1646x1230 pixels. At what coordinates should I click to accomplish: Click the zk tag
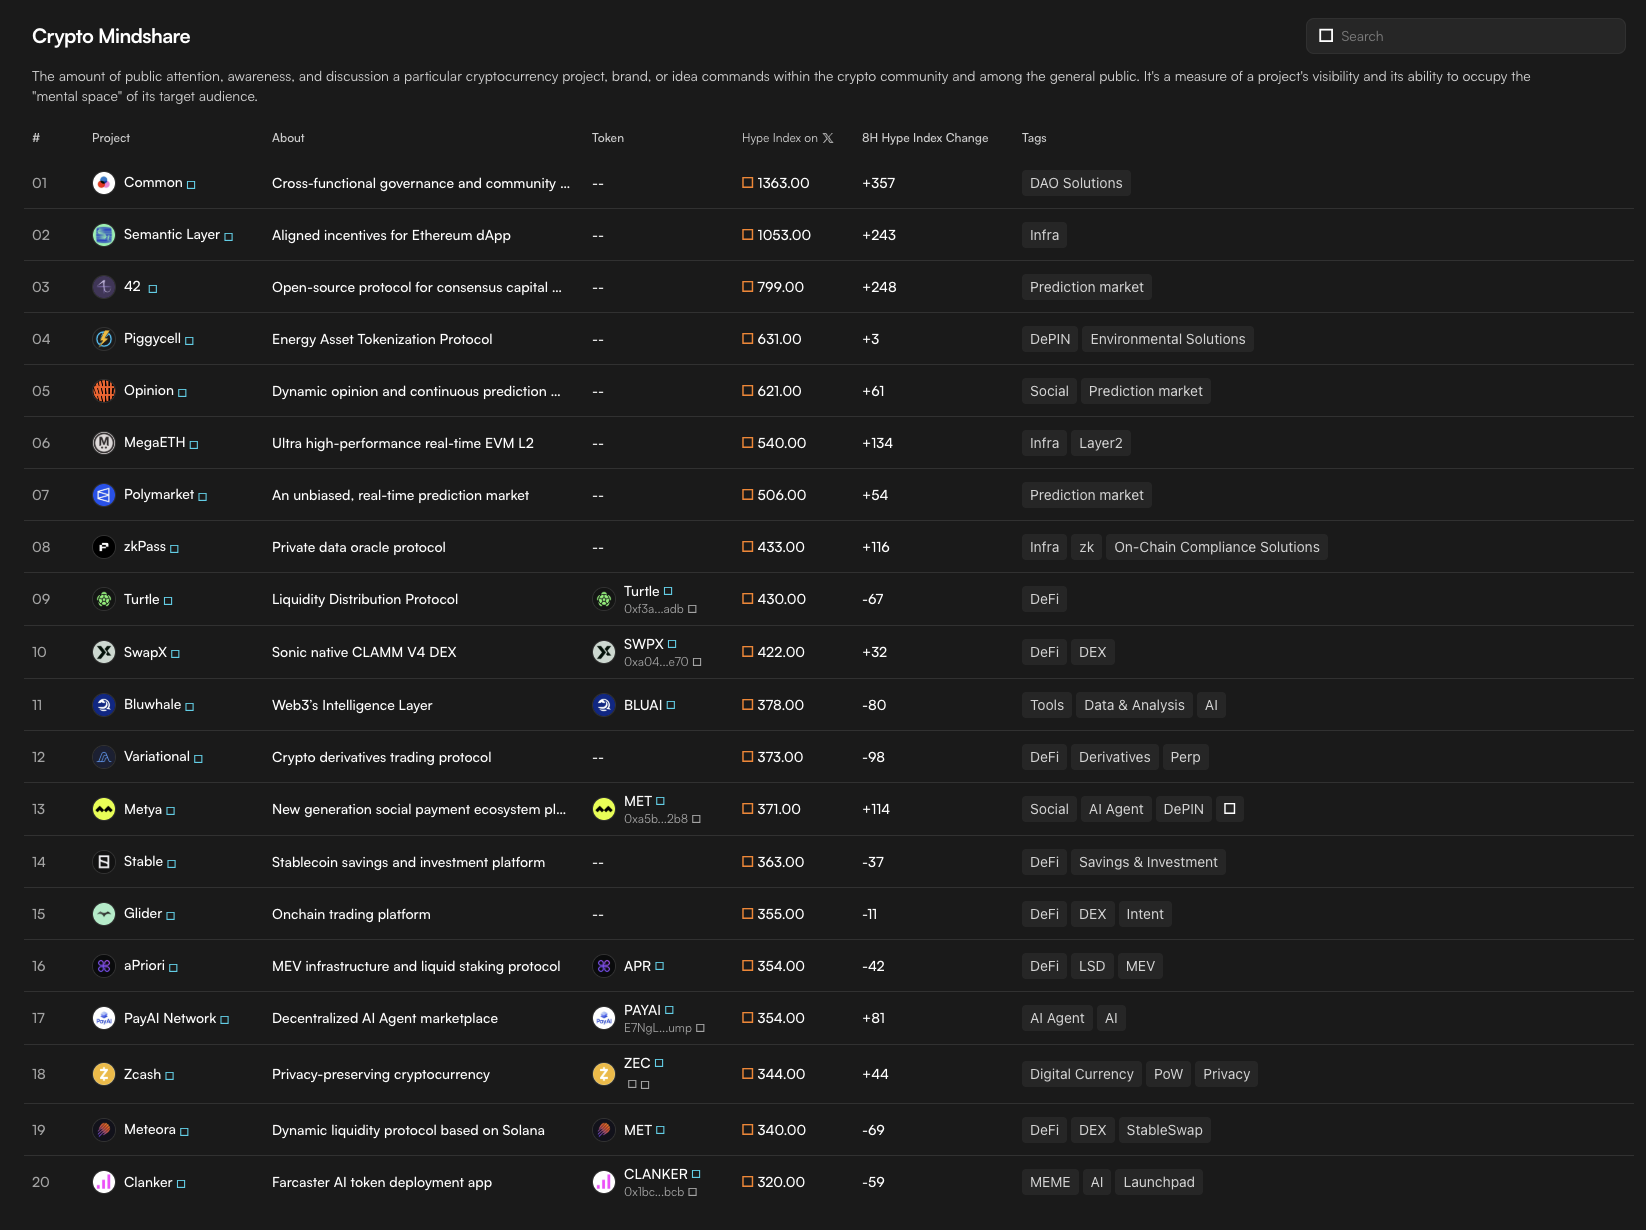point(1087,547)
